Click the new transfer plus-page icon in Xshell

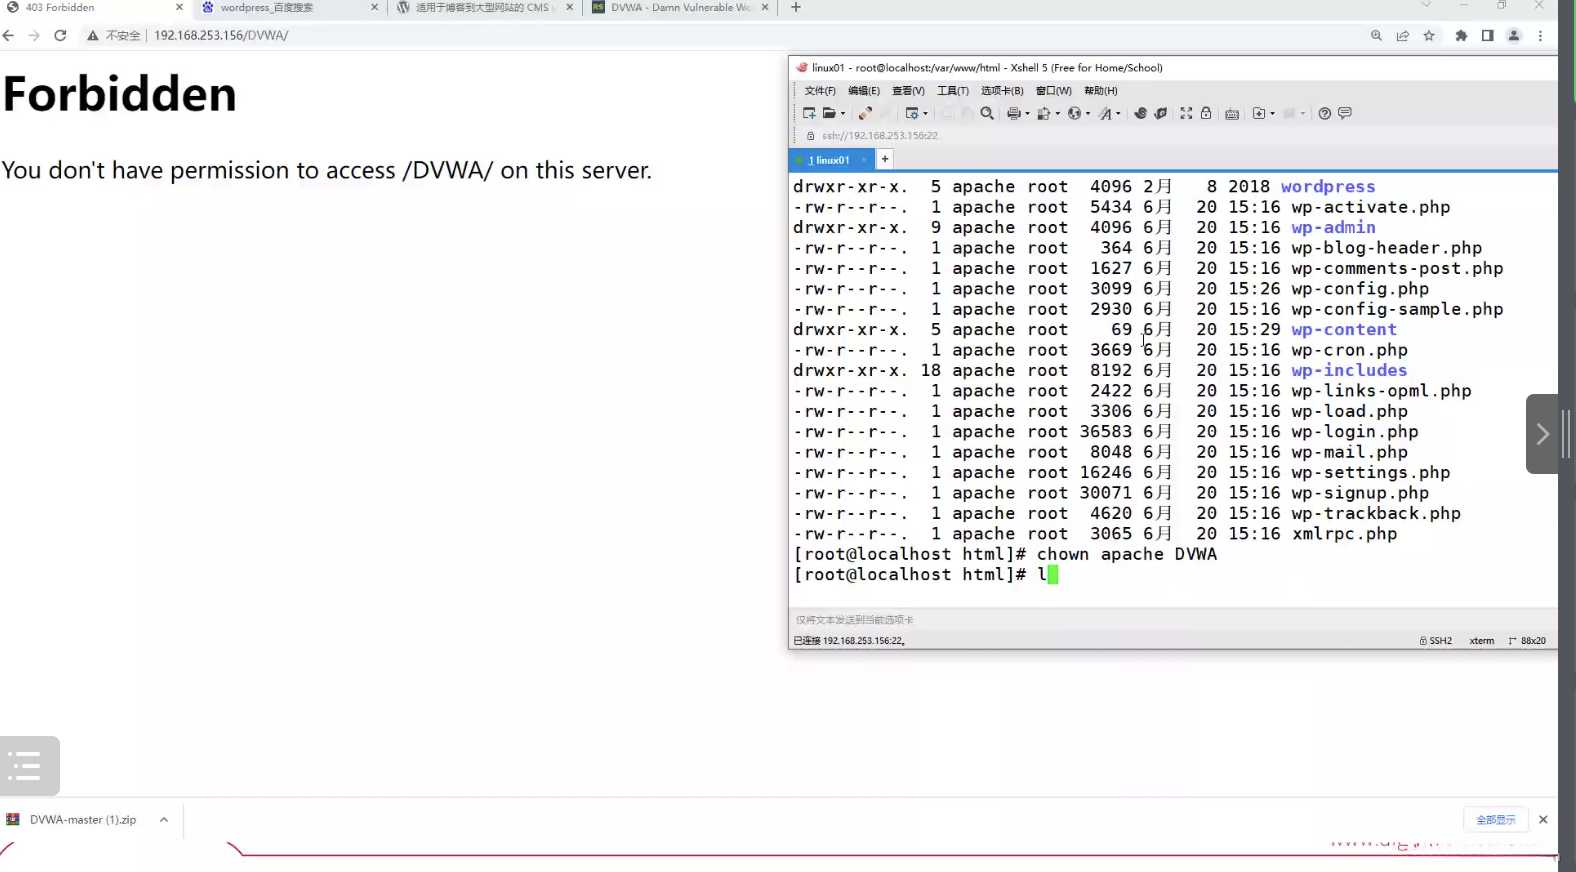tap(1259, 114)
